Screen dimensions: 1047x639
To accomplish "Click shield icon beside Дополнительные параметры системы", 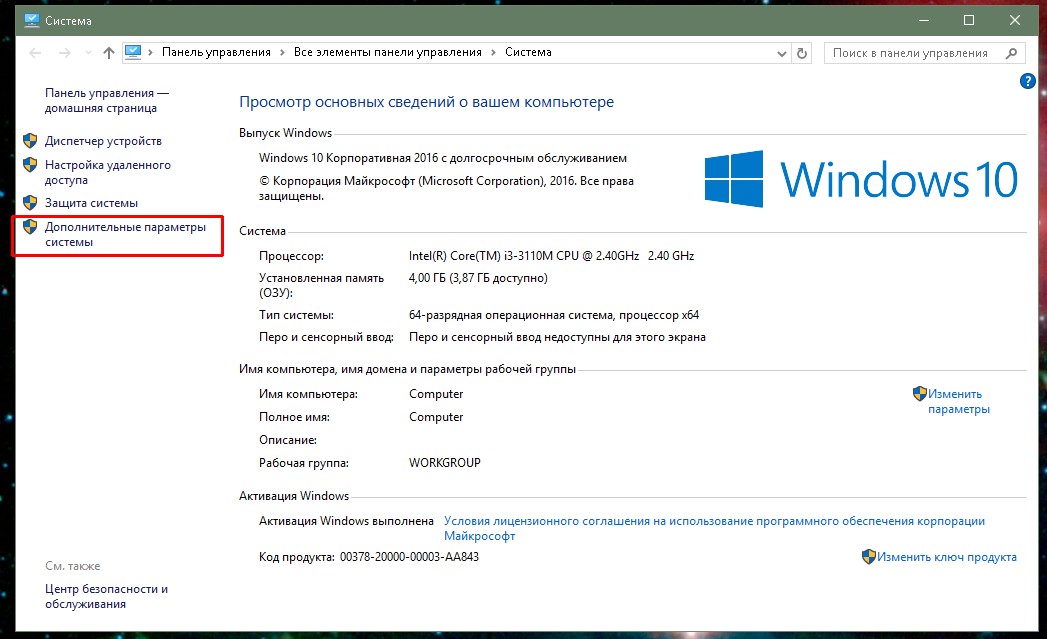I will pos(30,227).
